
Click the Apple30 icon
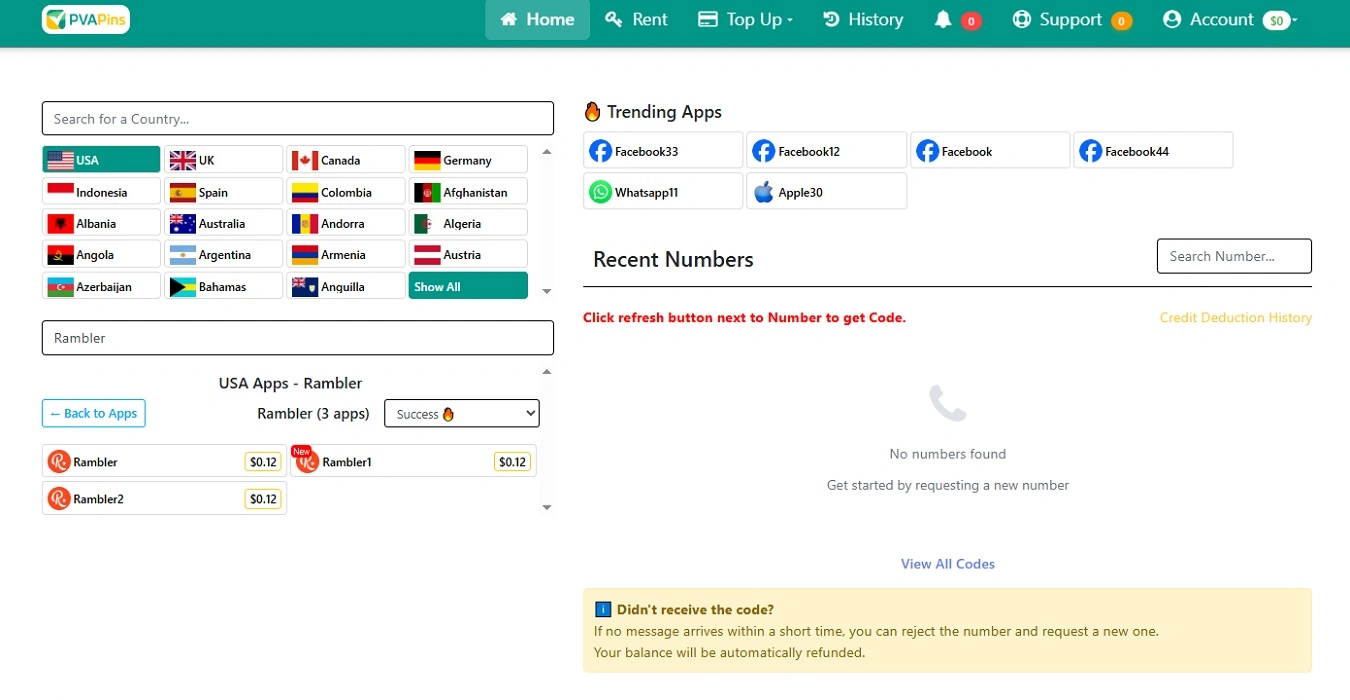pyautogui.click(x=763, y=192)
